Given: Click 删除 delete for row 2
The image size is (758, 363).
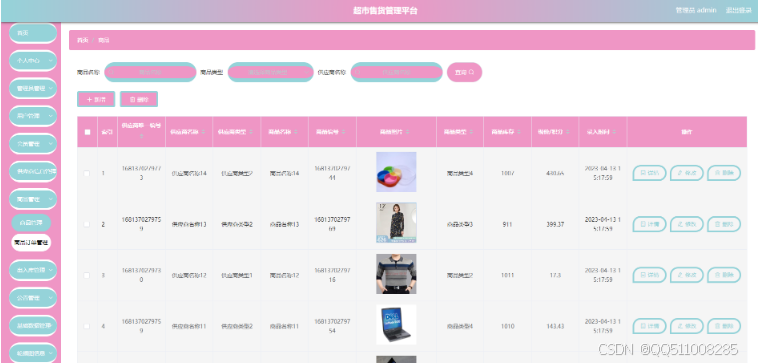Looking at the screenshot, I should 724,224.
